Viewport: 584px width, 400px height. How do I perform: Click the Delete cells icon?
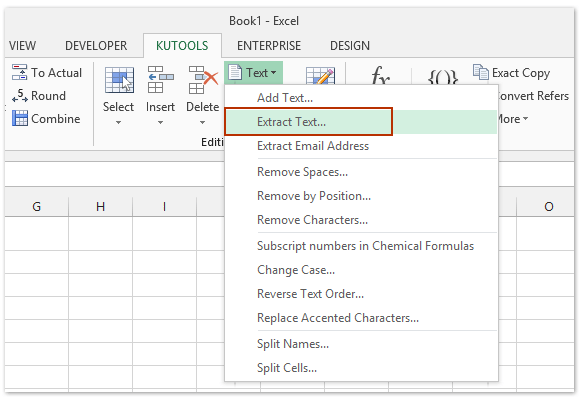(x=203, y=80)
